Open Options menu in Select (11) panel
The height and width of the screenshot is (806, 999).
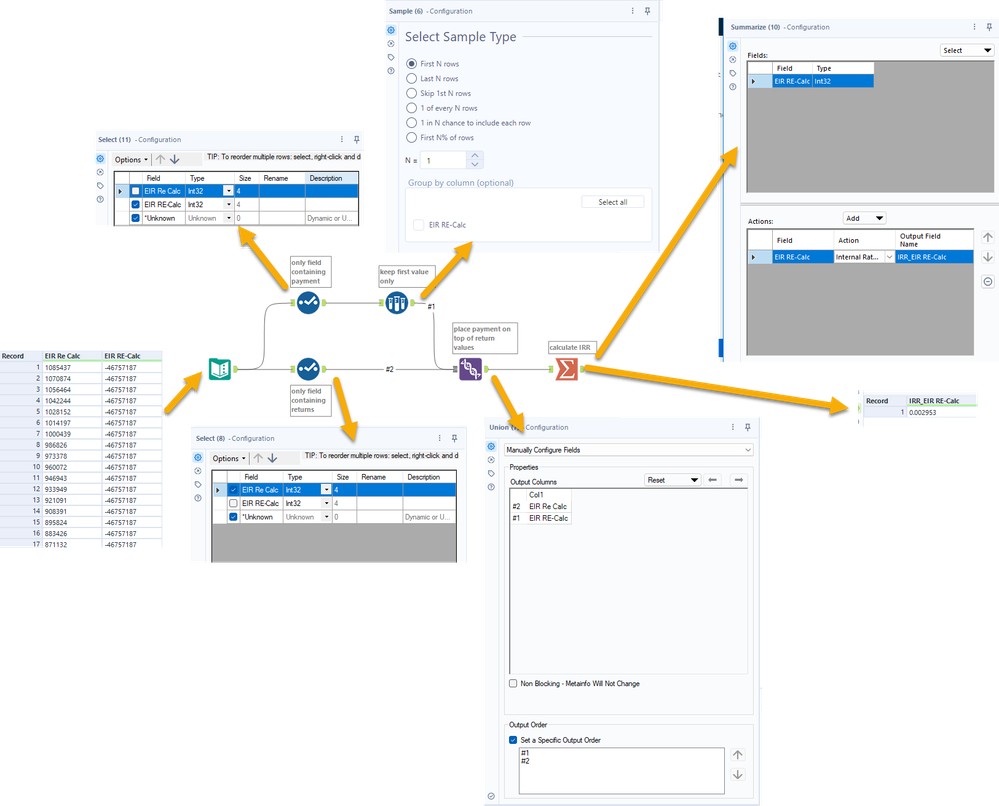pos(131,160)
